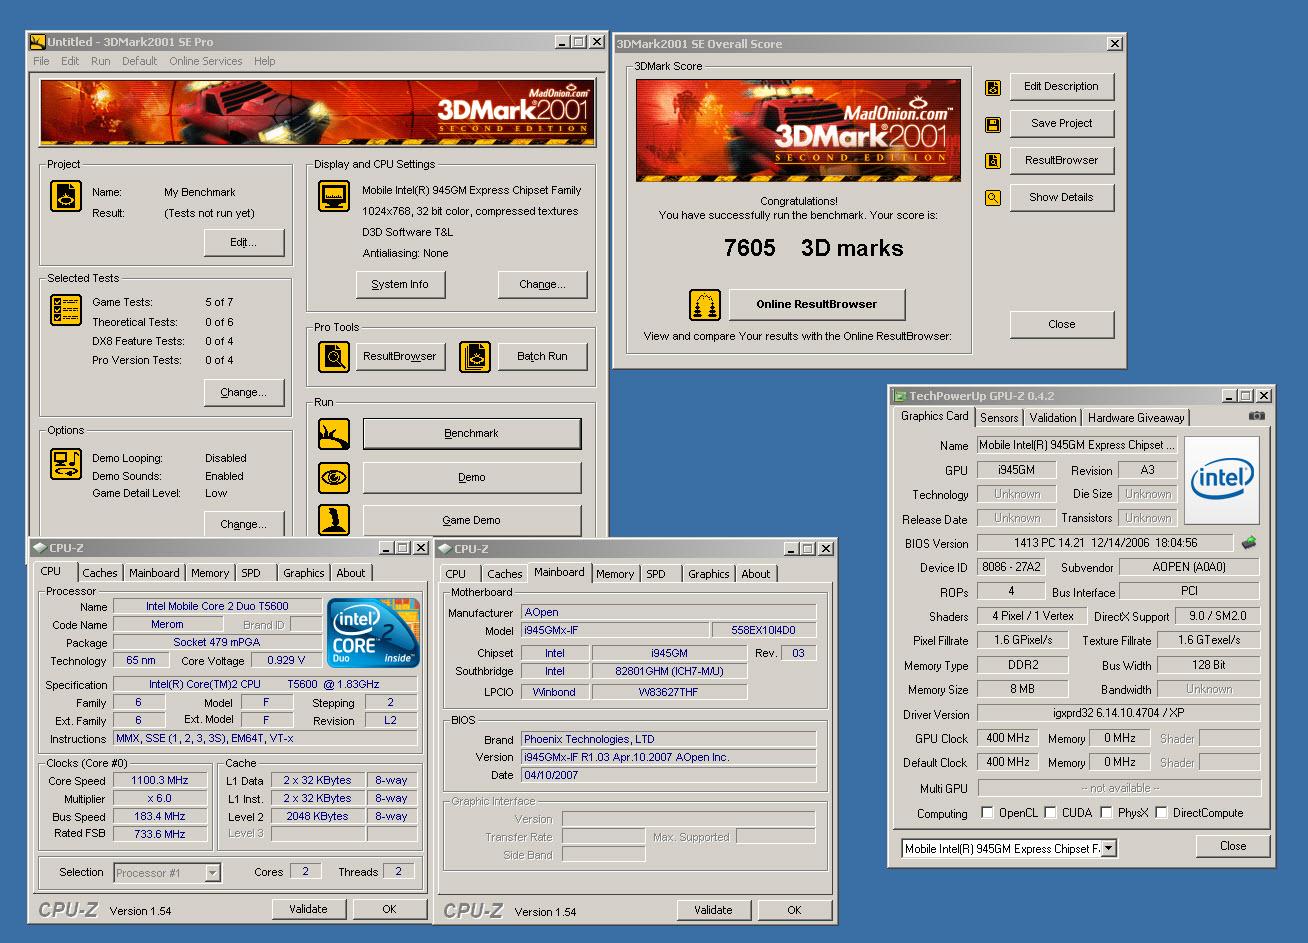This screenshot has width=1308, height=943.
Task: Switch to Caches tab in left CPU-Z window
Action: point(100,573)
